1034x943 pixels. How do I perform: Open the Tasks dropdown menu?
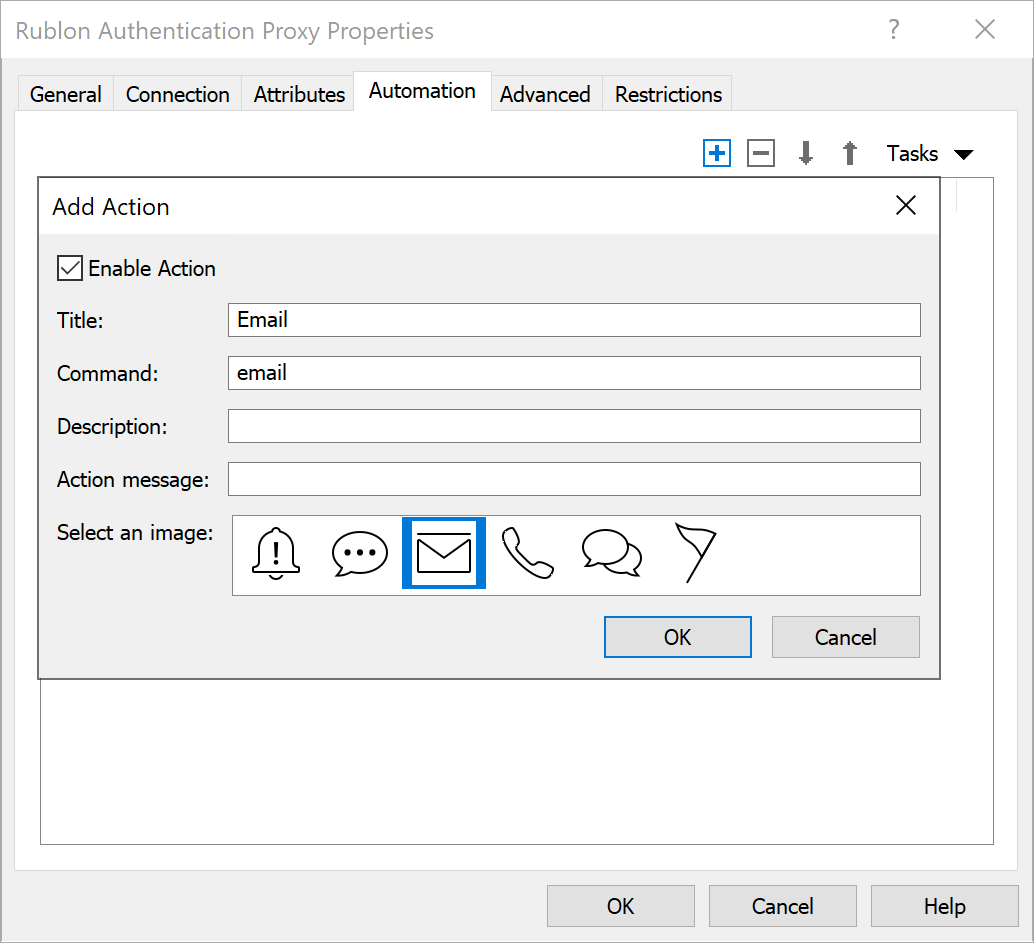929,153
